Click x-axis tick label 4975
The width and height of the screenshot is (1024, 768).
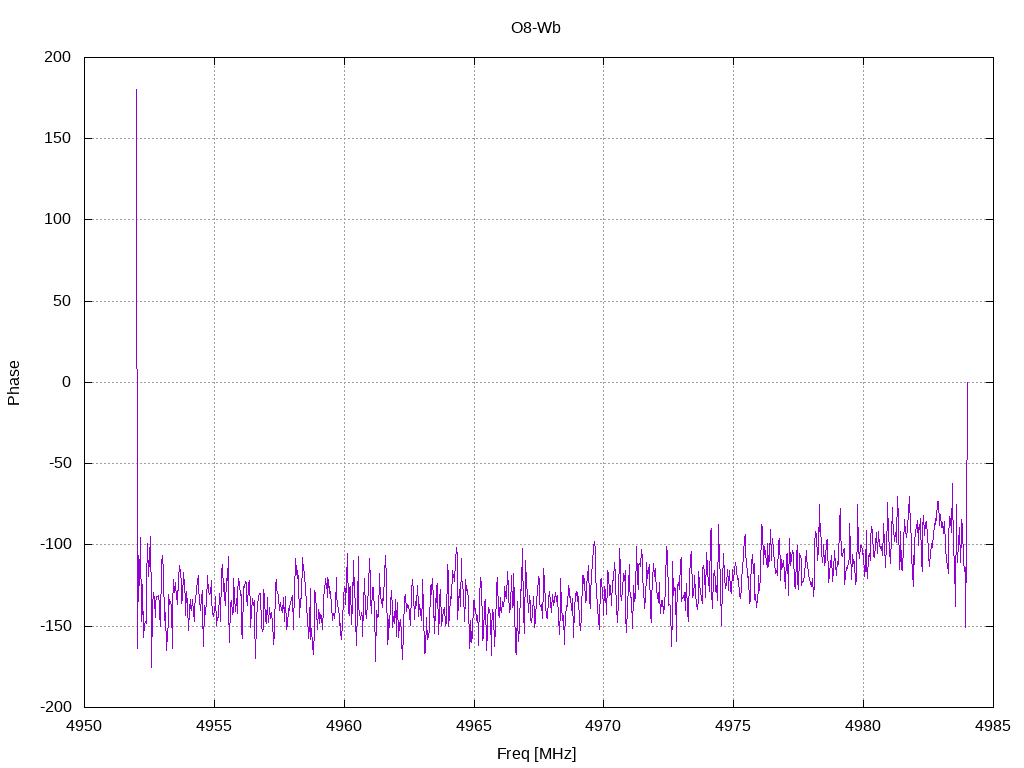pos(733,726)
